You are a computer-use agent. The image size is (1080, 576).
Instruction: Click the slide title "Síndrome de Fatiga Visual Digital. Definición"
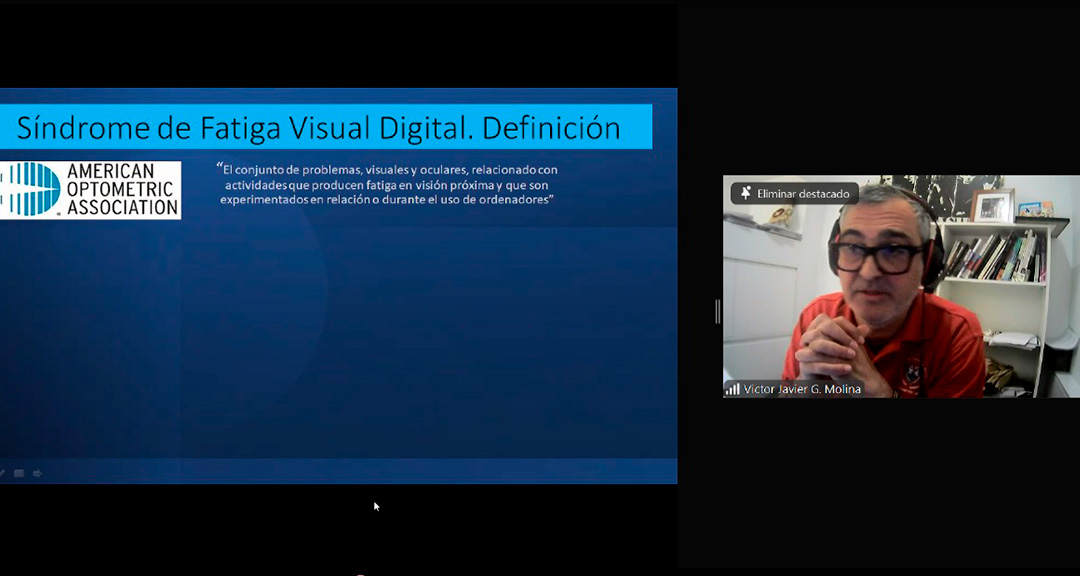pyautogui.click(x=318, y=128)
